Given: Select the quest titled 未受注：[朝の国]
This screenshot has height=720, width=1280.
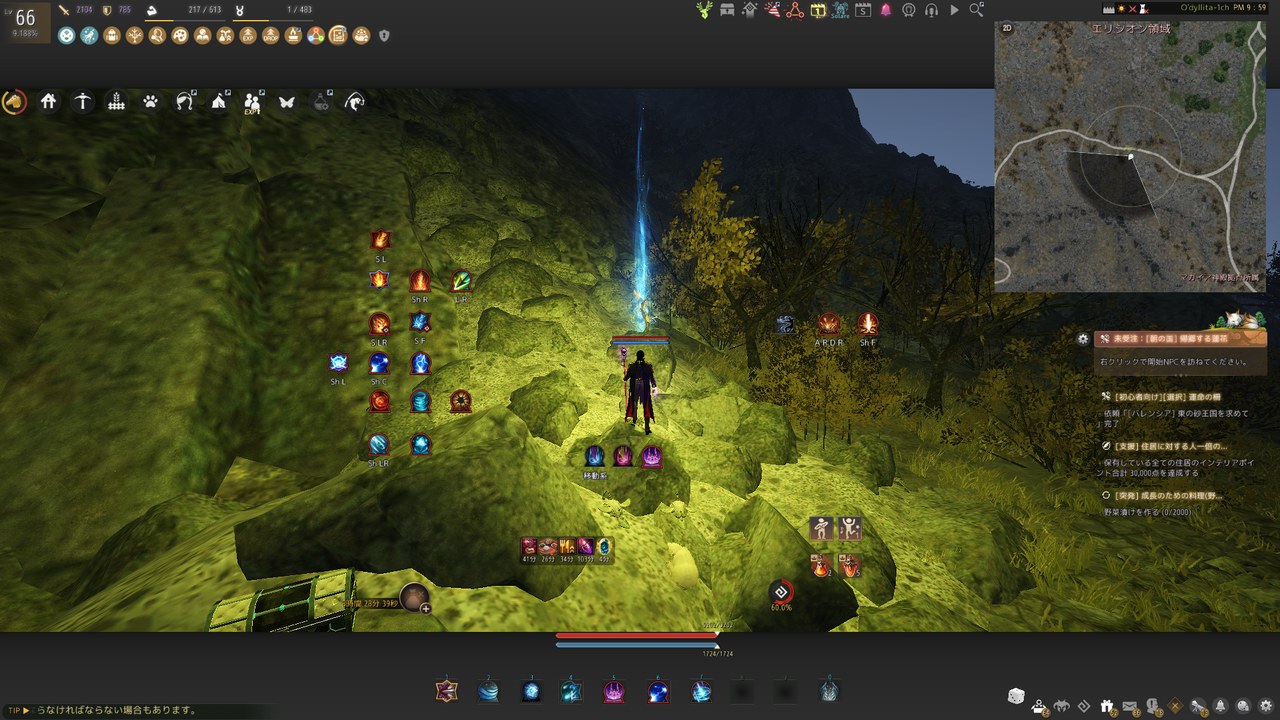Looking at the screenshot, I should pos(1180,340).
